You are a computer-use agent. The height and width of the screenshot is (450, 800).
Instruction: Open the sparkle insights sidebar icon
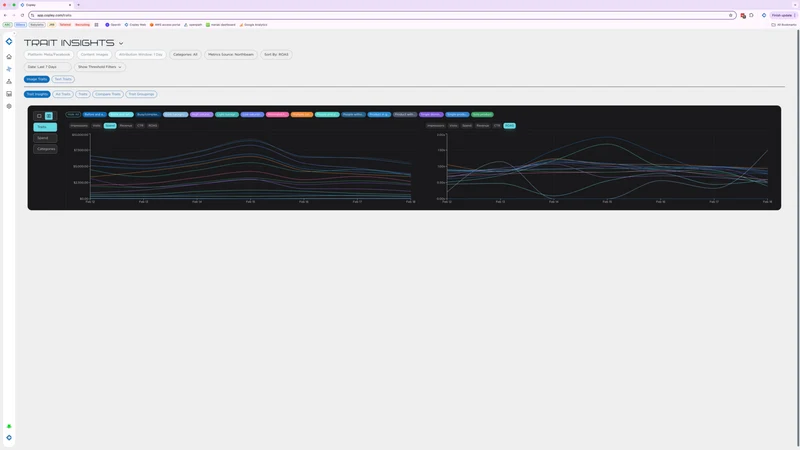tap(9, 69)
